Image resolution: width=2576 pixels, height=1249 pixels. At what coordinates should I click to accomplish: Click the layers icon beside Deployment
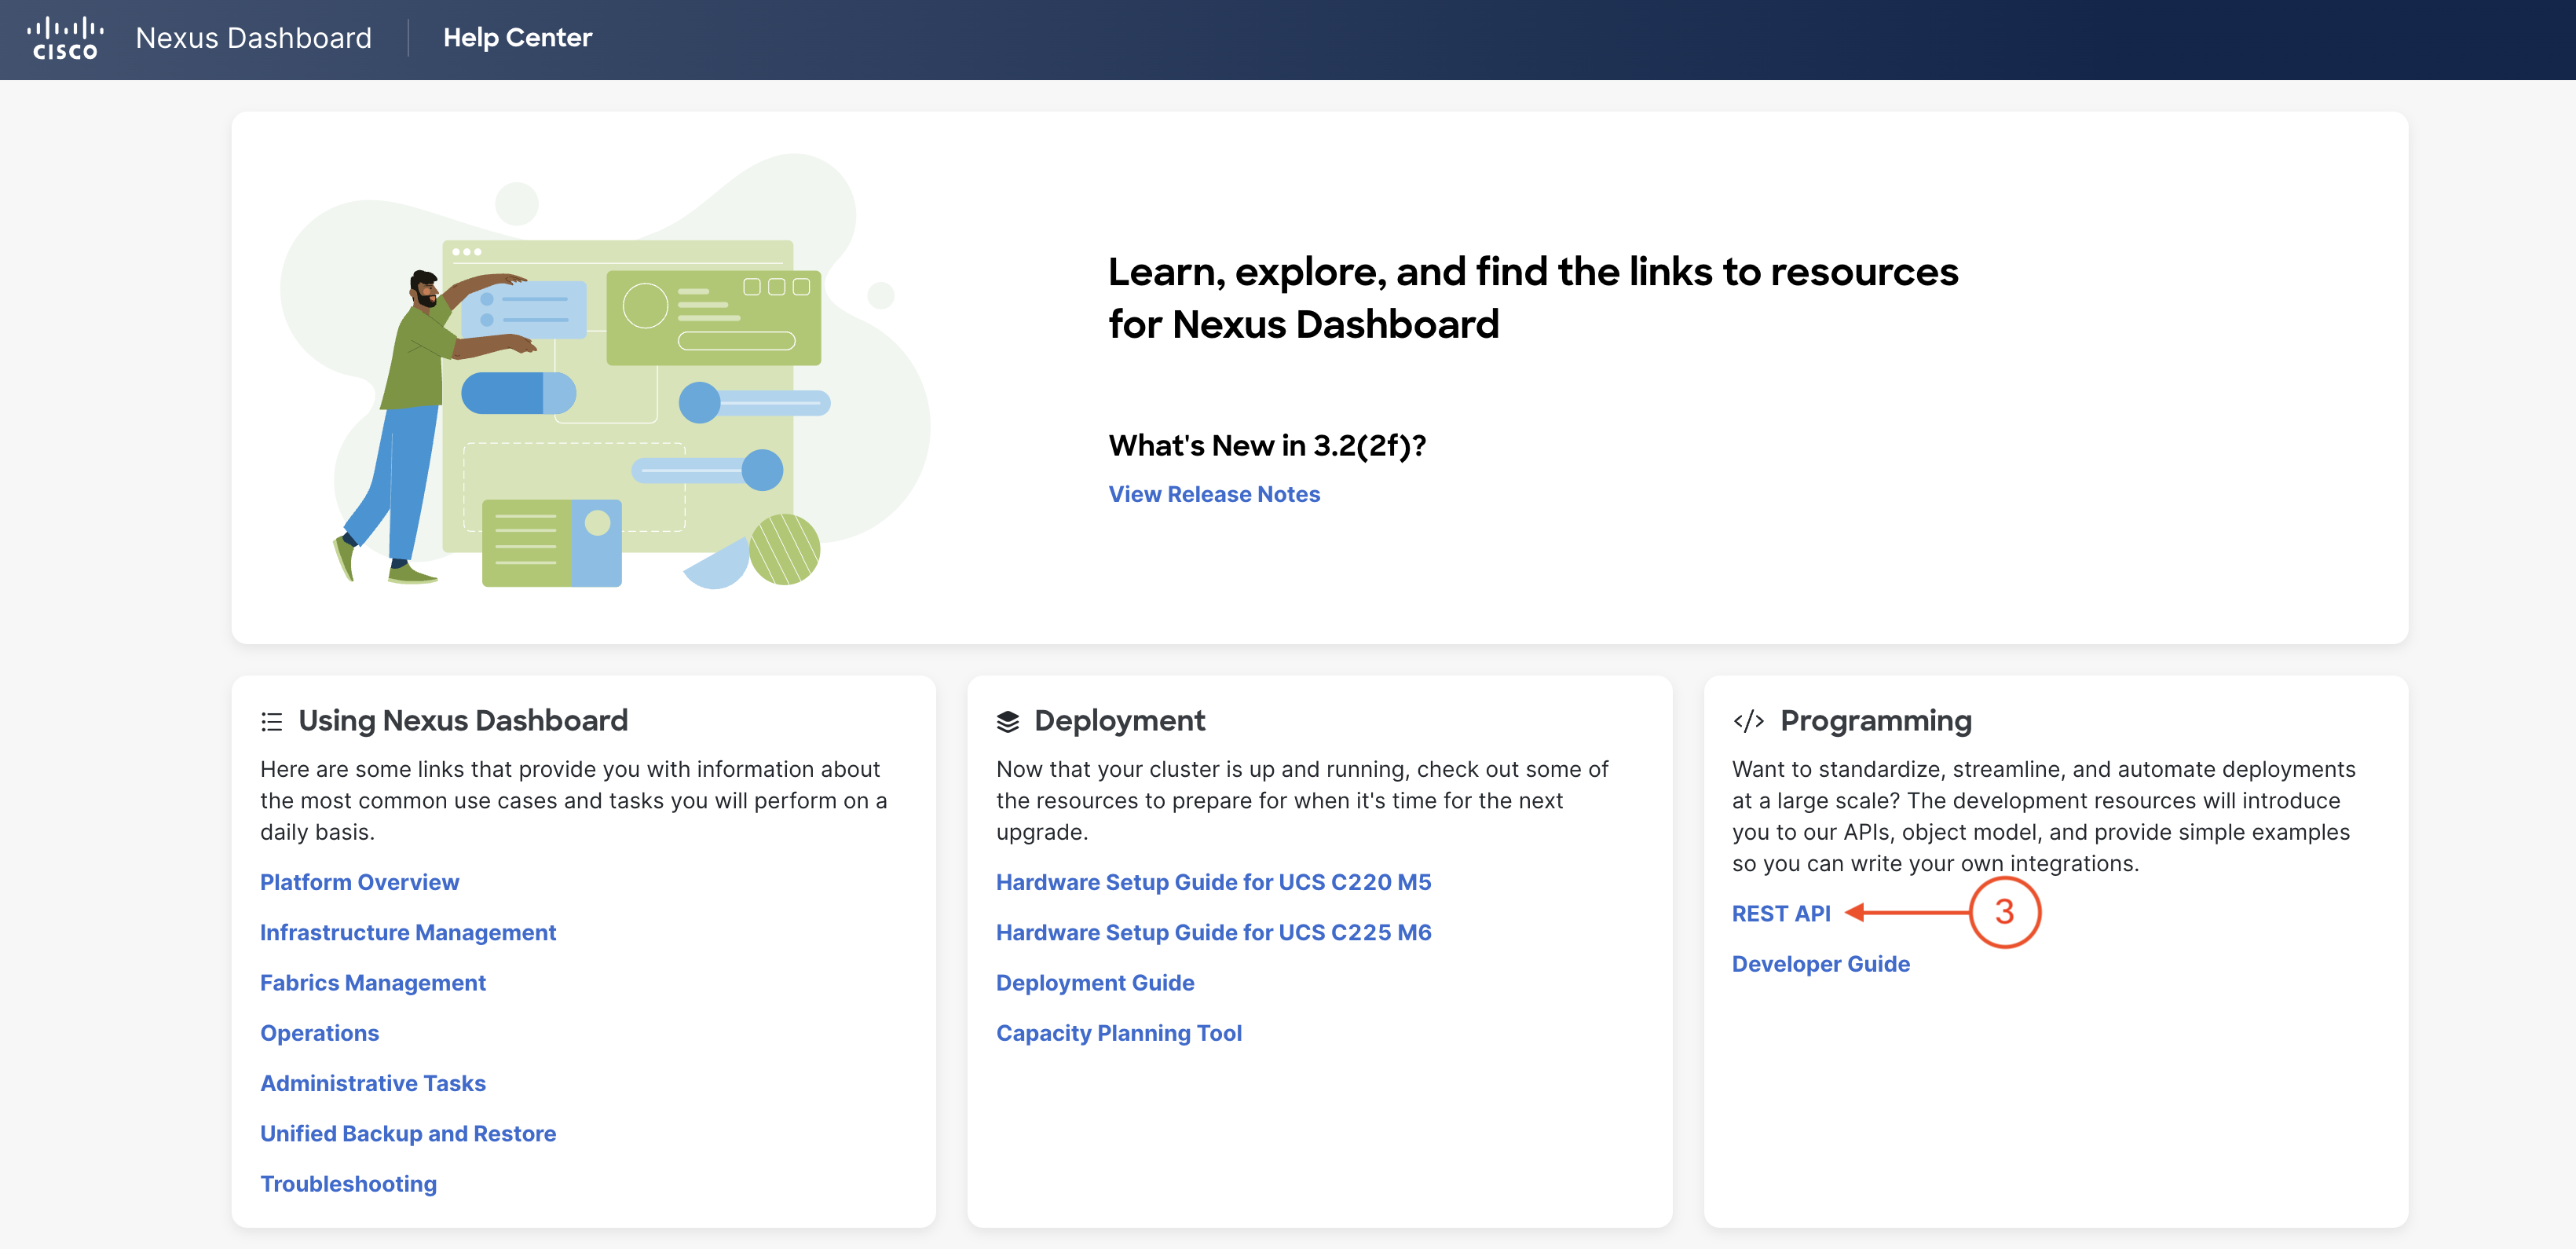[1008, 721]
